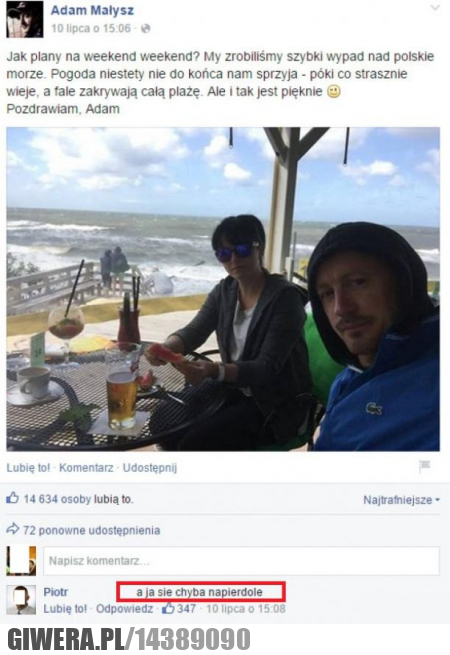Share the post via Udostępnij
This screenshot has width=450, height=655.
(150, 468)
